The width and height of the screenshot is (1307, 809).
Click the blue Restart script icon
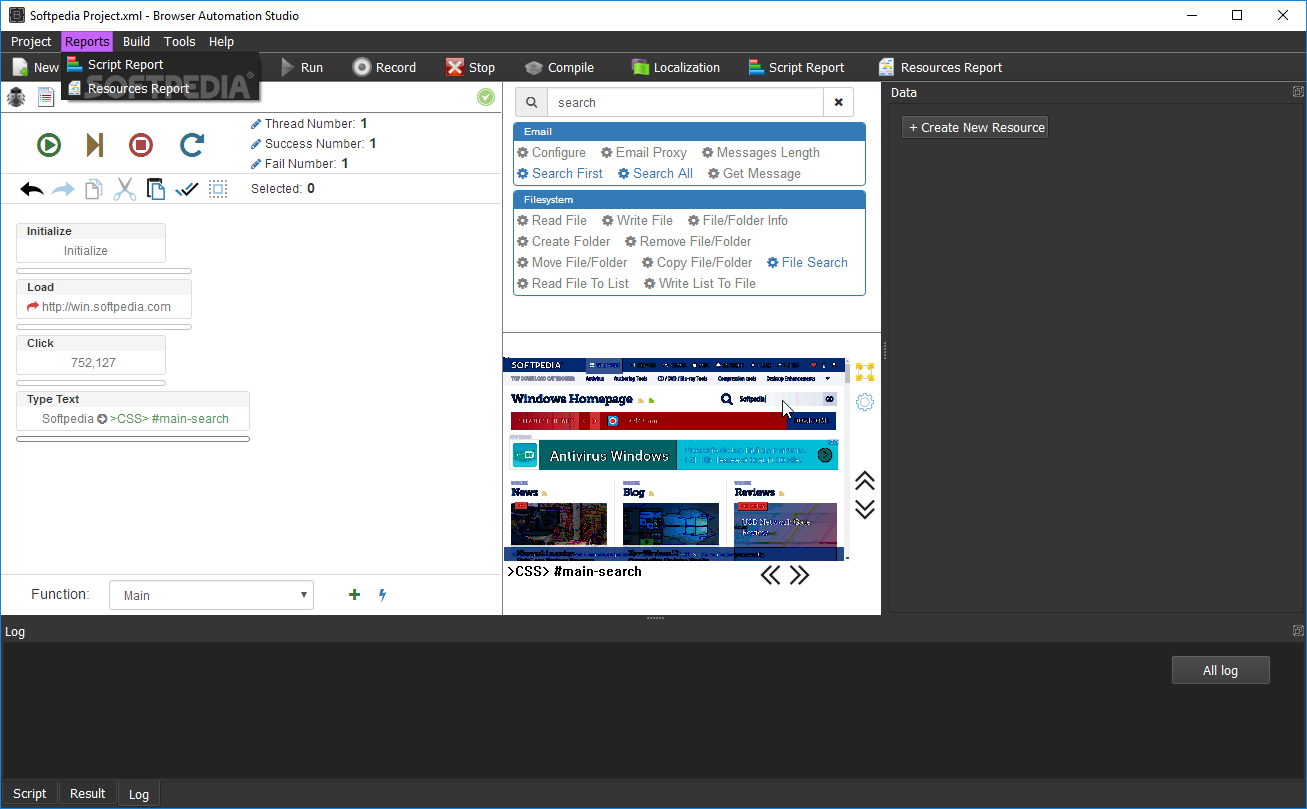pyautogui.click(x=192, y=145)
